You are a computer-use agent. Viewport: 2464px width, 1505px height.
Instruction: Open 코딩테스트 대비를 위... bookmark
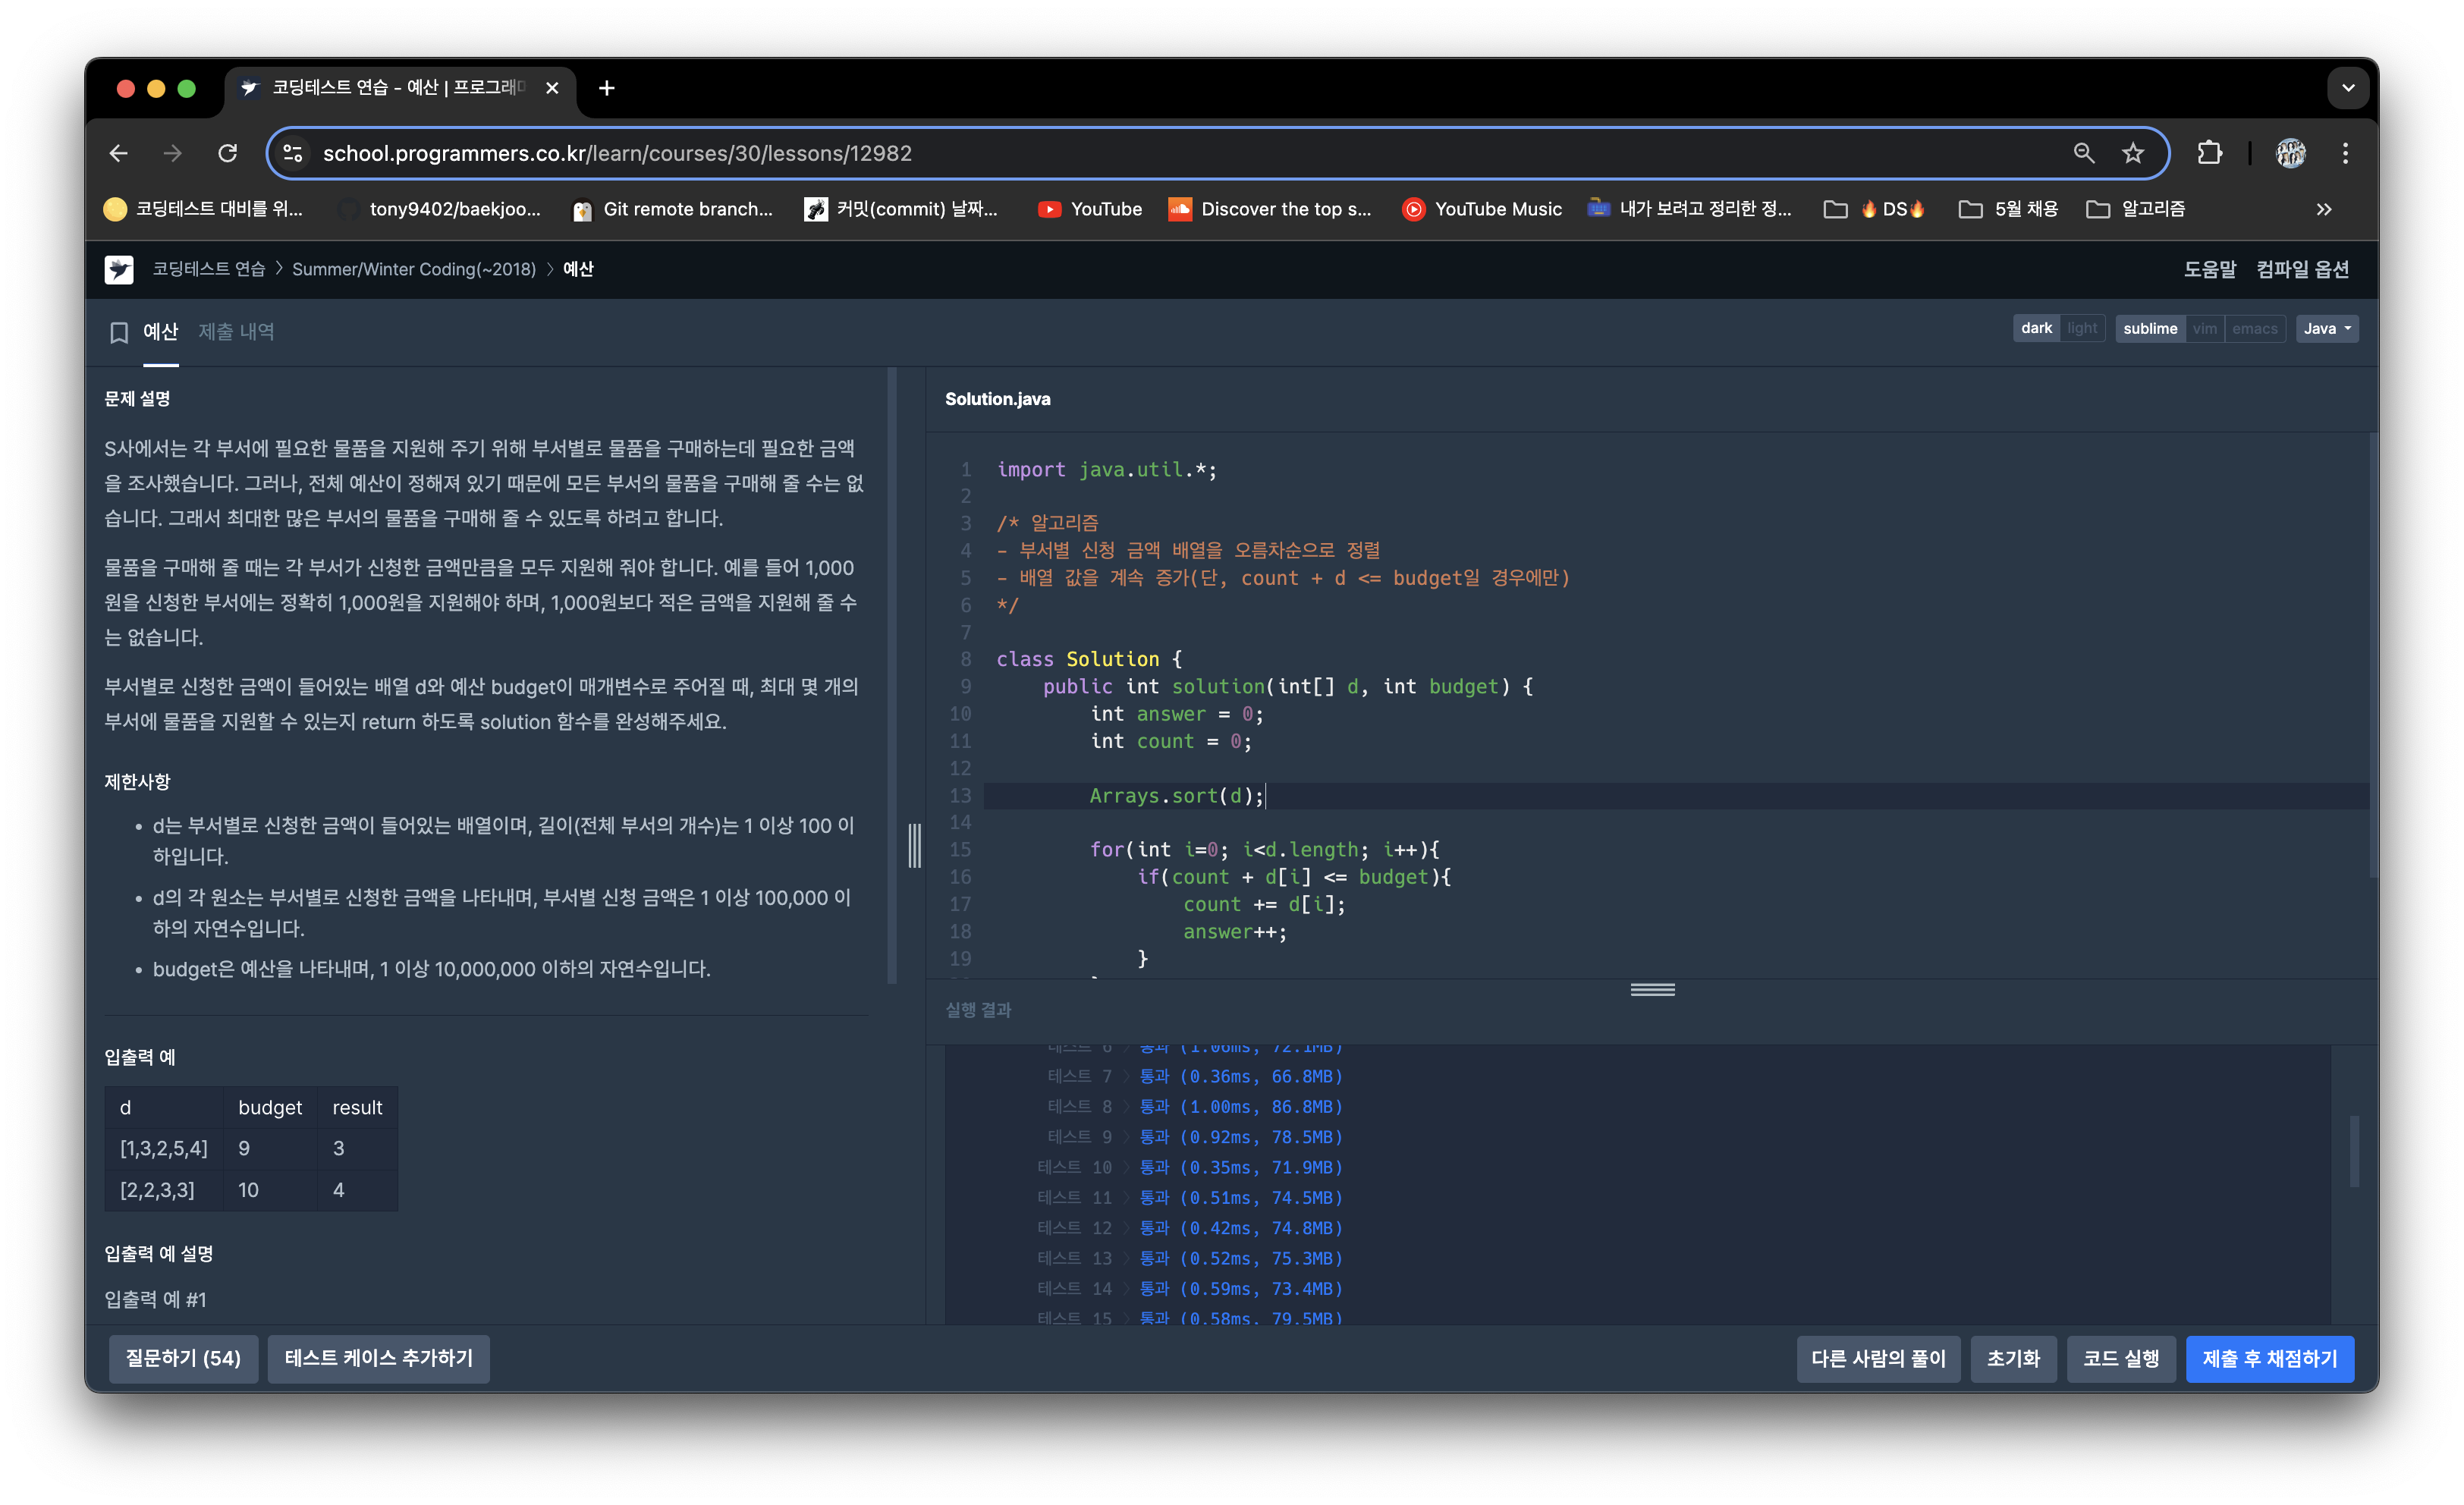[203, 209]
